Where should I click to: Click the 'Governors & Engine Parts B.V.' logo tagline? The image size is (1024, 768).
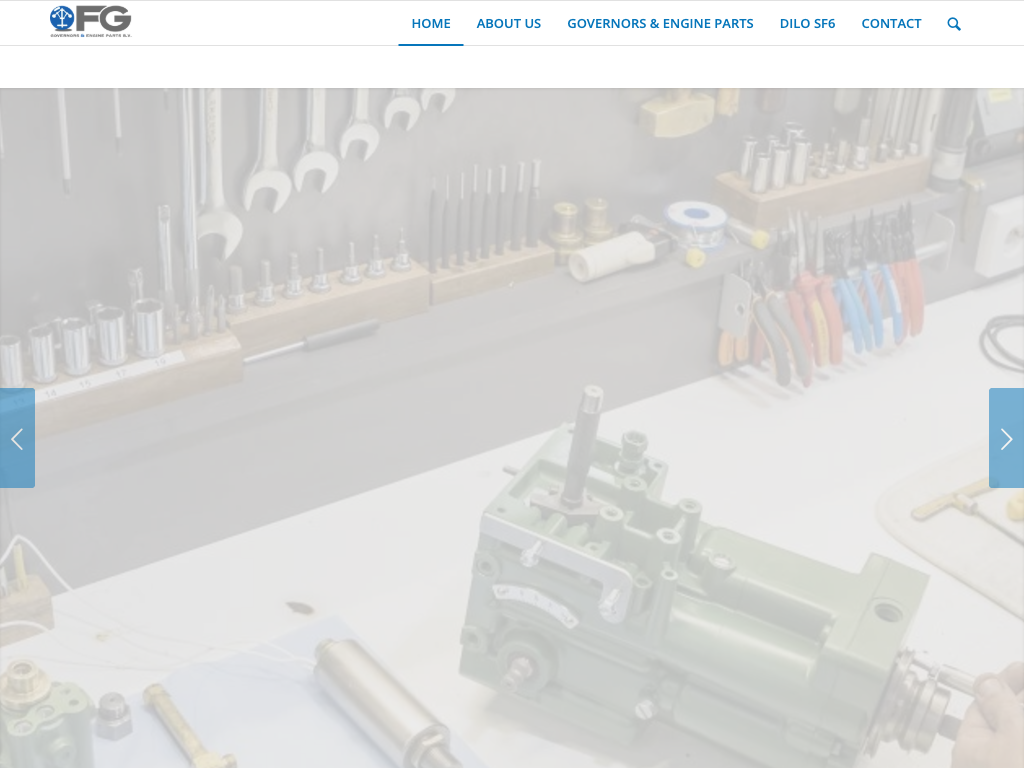pos(91,35)
